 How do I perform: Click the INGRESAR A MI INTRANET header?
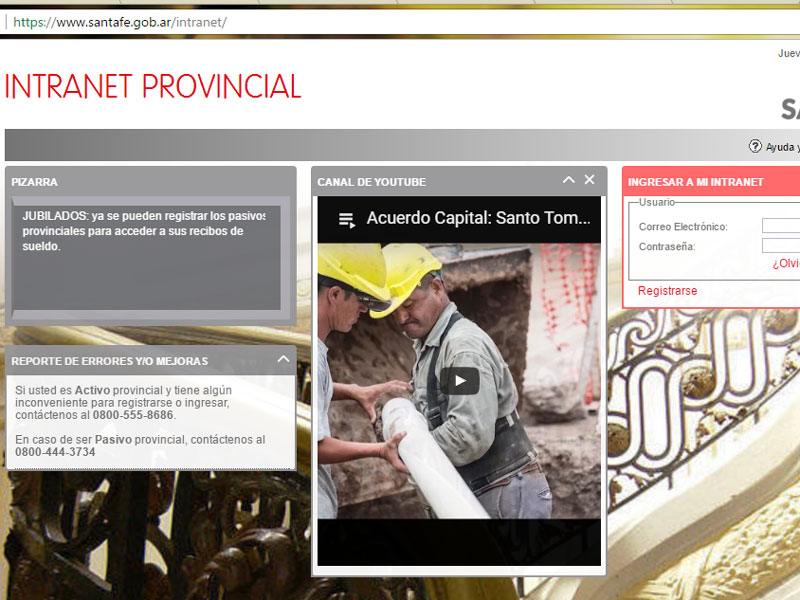(x=695, y=182)
